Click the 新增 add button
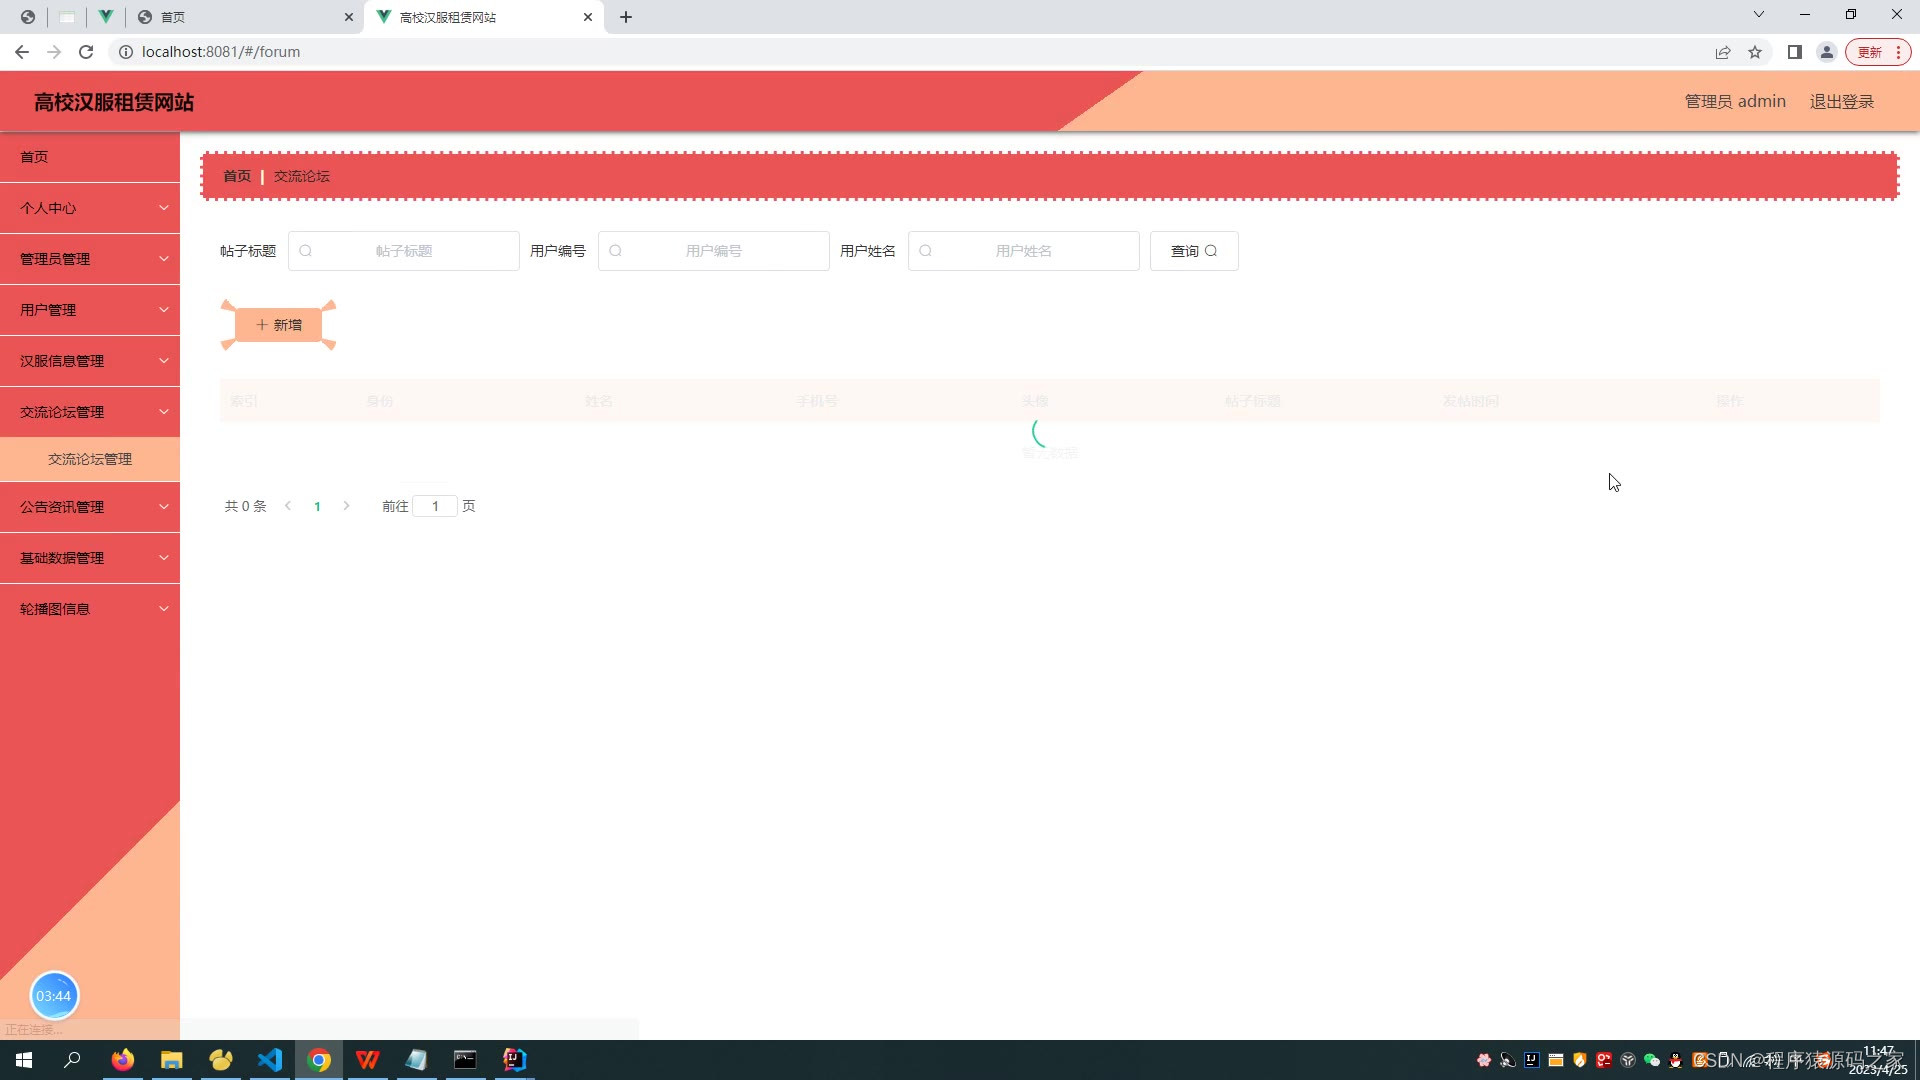Image resolution: width=1920 pixels, height=1080 pixels. (x=278, y=325)
